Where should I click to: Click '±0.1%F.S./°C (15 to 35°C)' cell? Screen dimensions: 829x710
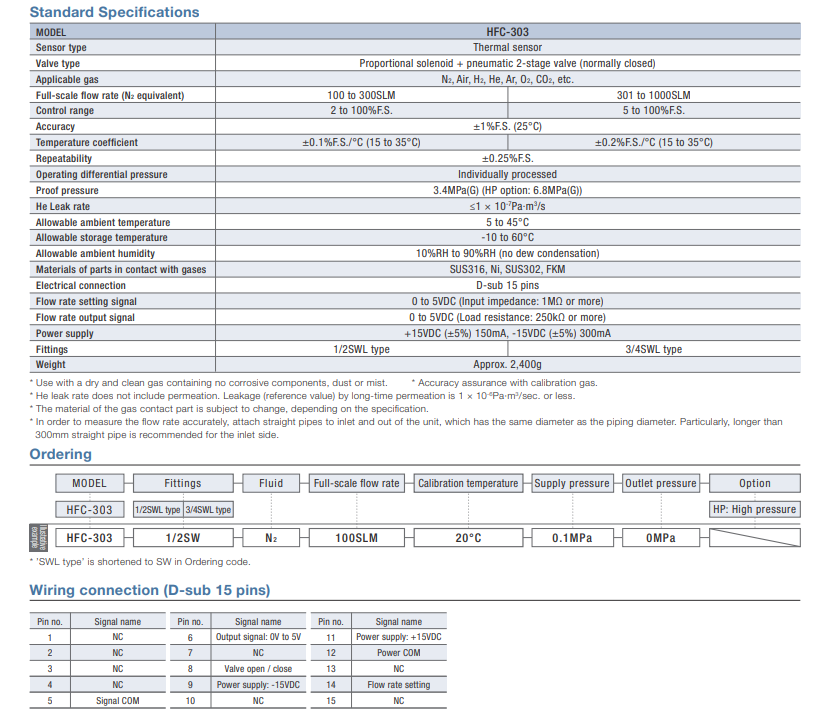click(362, 143)
